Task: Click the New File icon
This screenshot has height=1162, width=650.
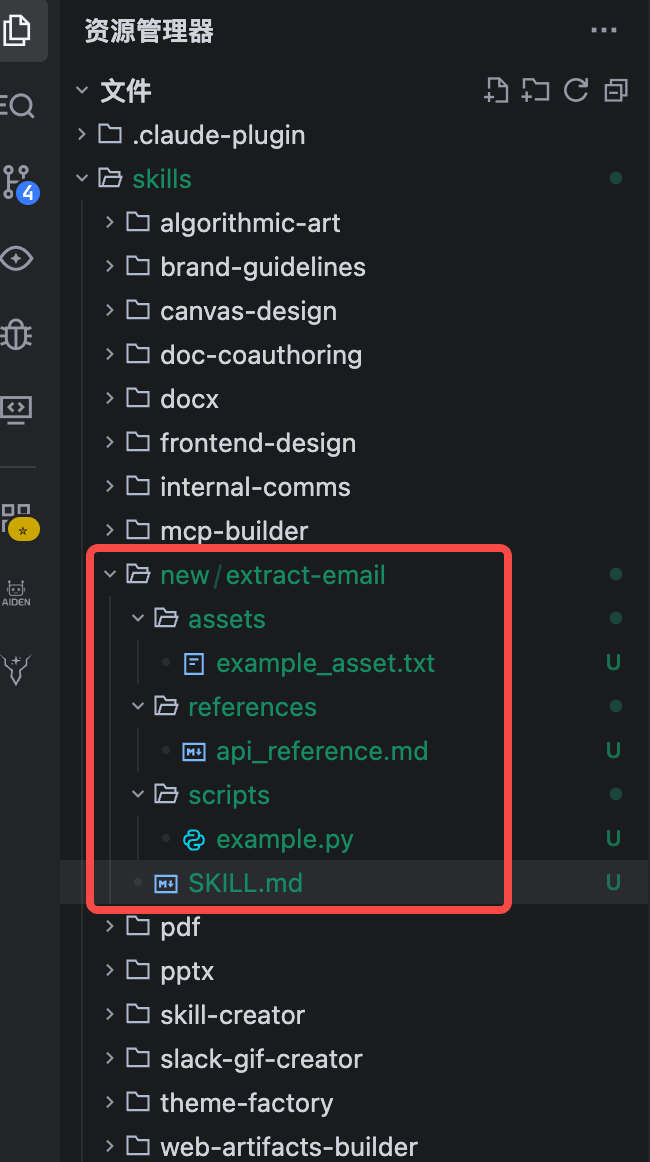Action: pyautogui.click(x=496, y=91)
